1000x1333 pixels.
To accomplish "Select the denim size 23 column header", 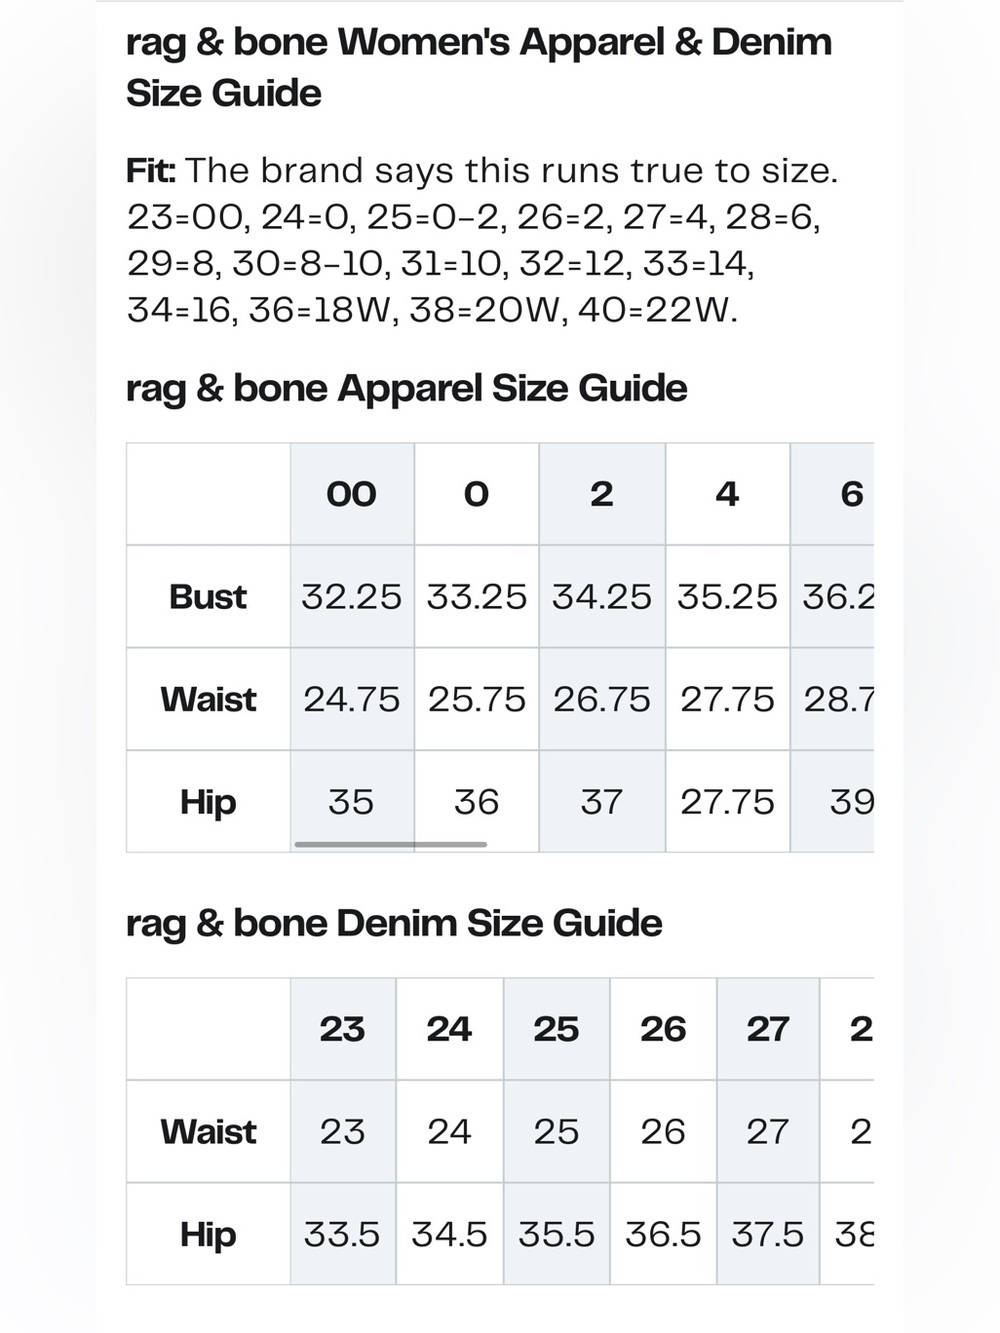I will point(343,1029).
